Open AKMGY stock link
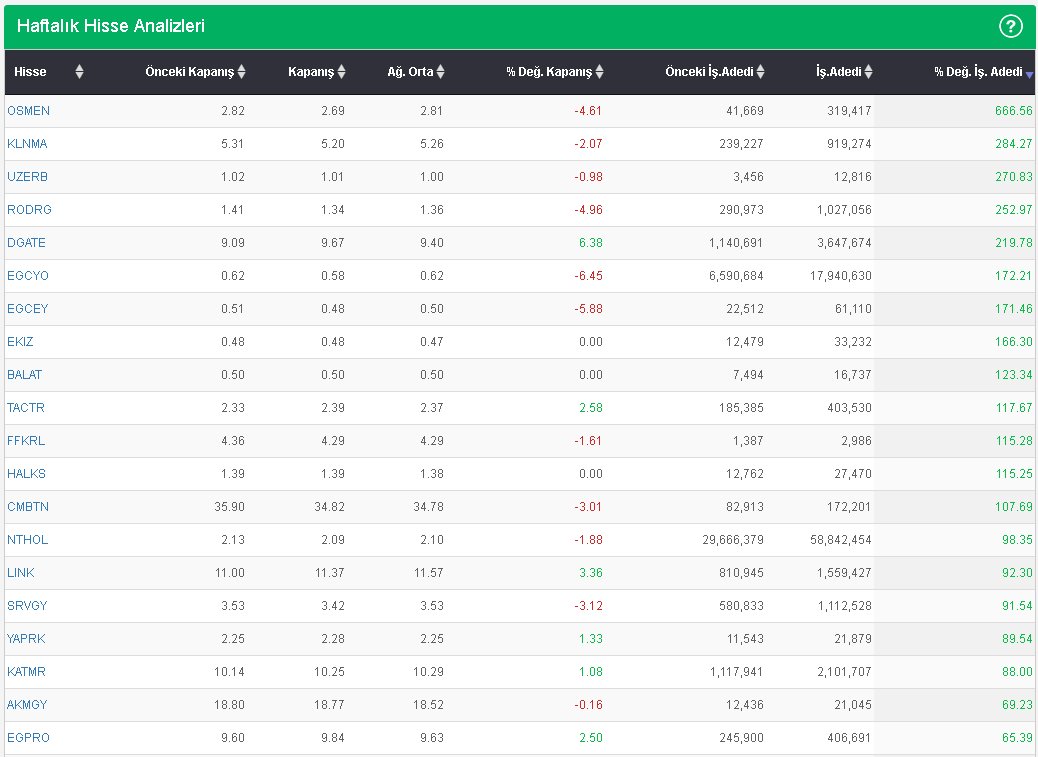This screenshot has width=1038, height=757. [27, 705]
